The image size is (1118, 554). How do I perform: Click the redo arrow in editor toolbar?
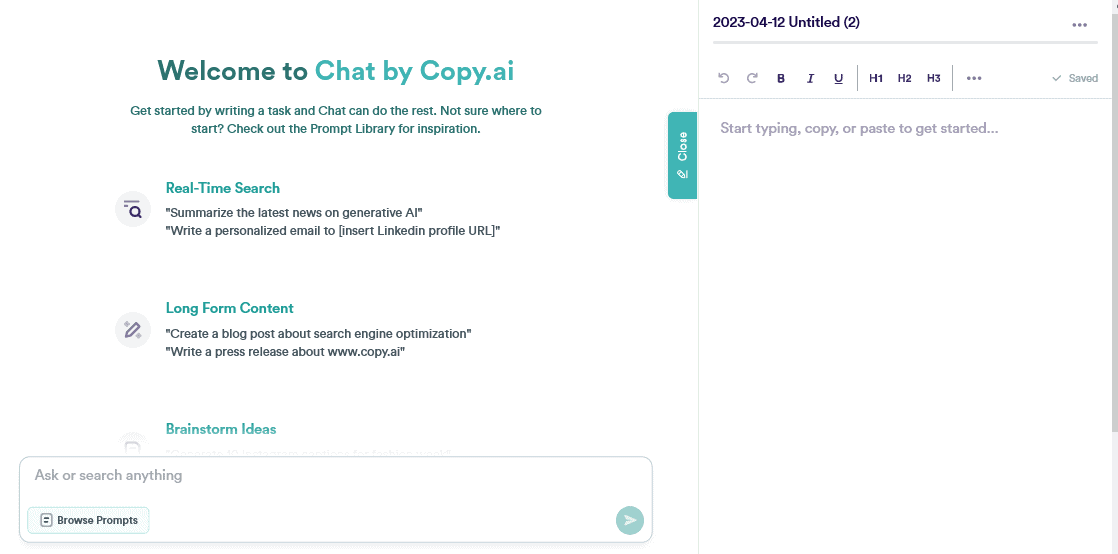pos(752,78)
